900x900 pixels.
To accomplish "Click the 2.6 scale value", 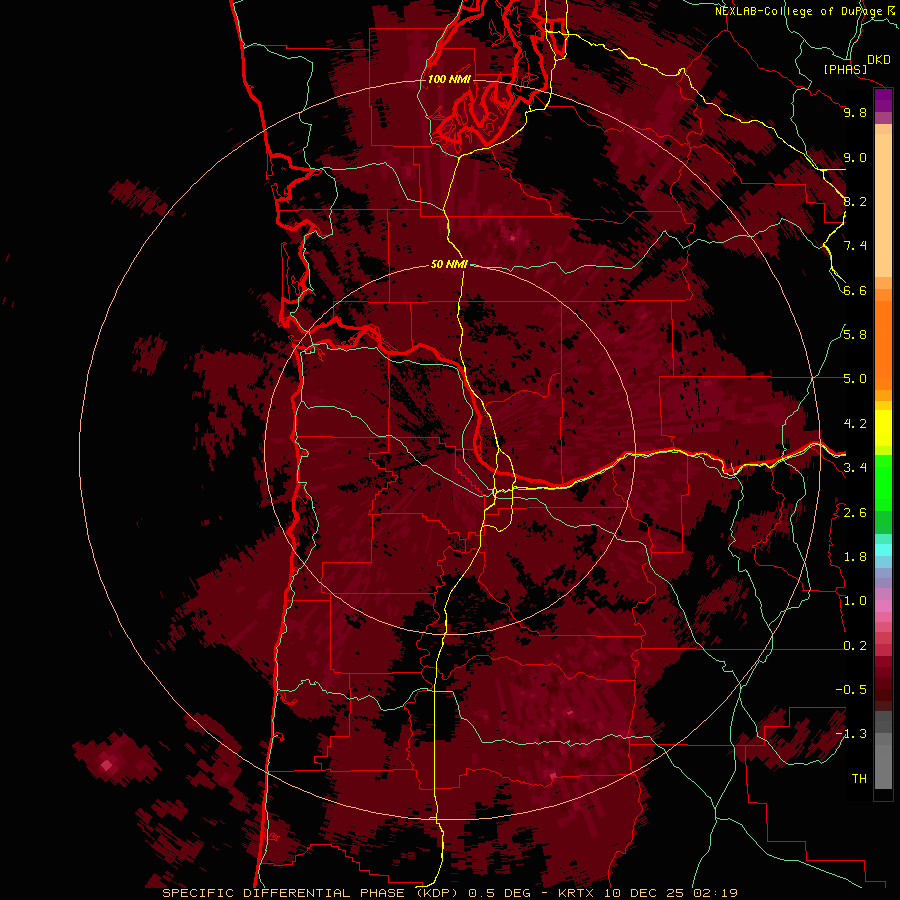I will pyautogui.click(x=855, y=513).
